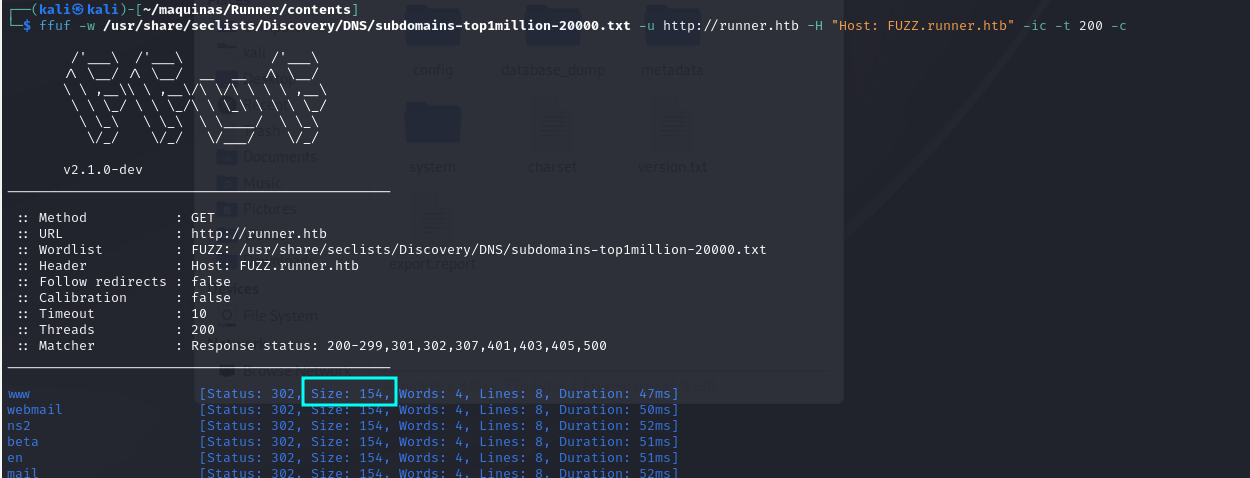This screenshot has width=1250, height=478.
Task: Select the Pictures folder icon in sidebar
Action: click(228, 209)
